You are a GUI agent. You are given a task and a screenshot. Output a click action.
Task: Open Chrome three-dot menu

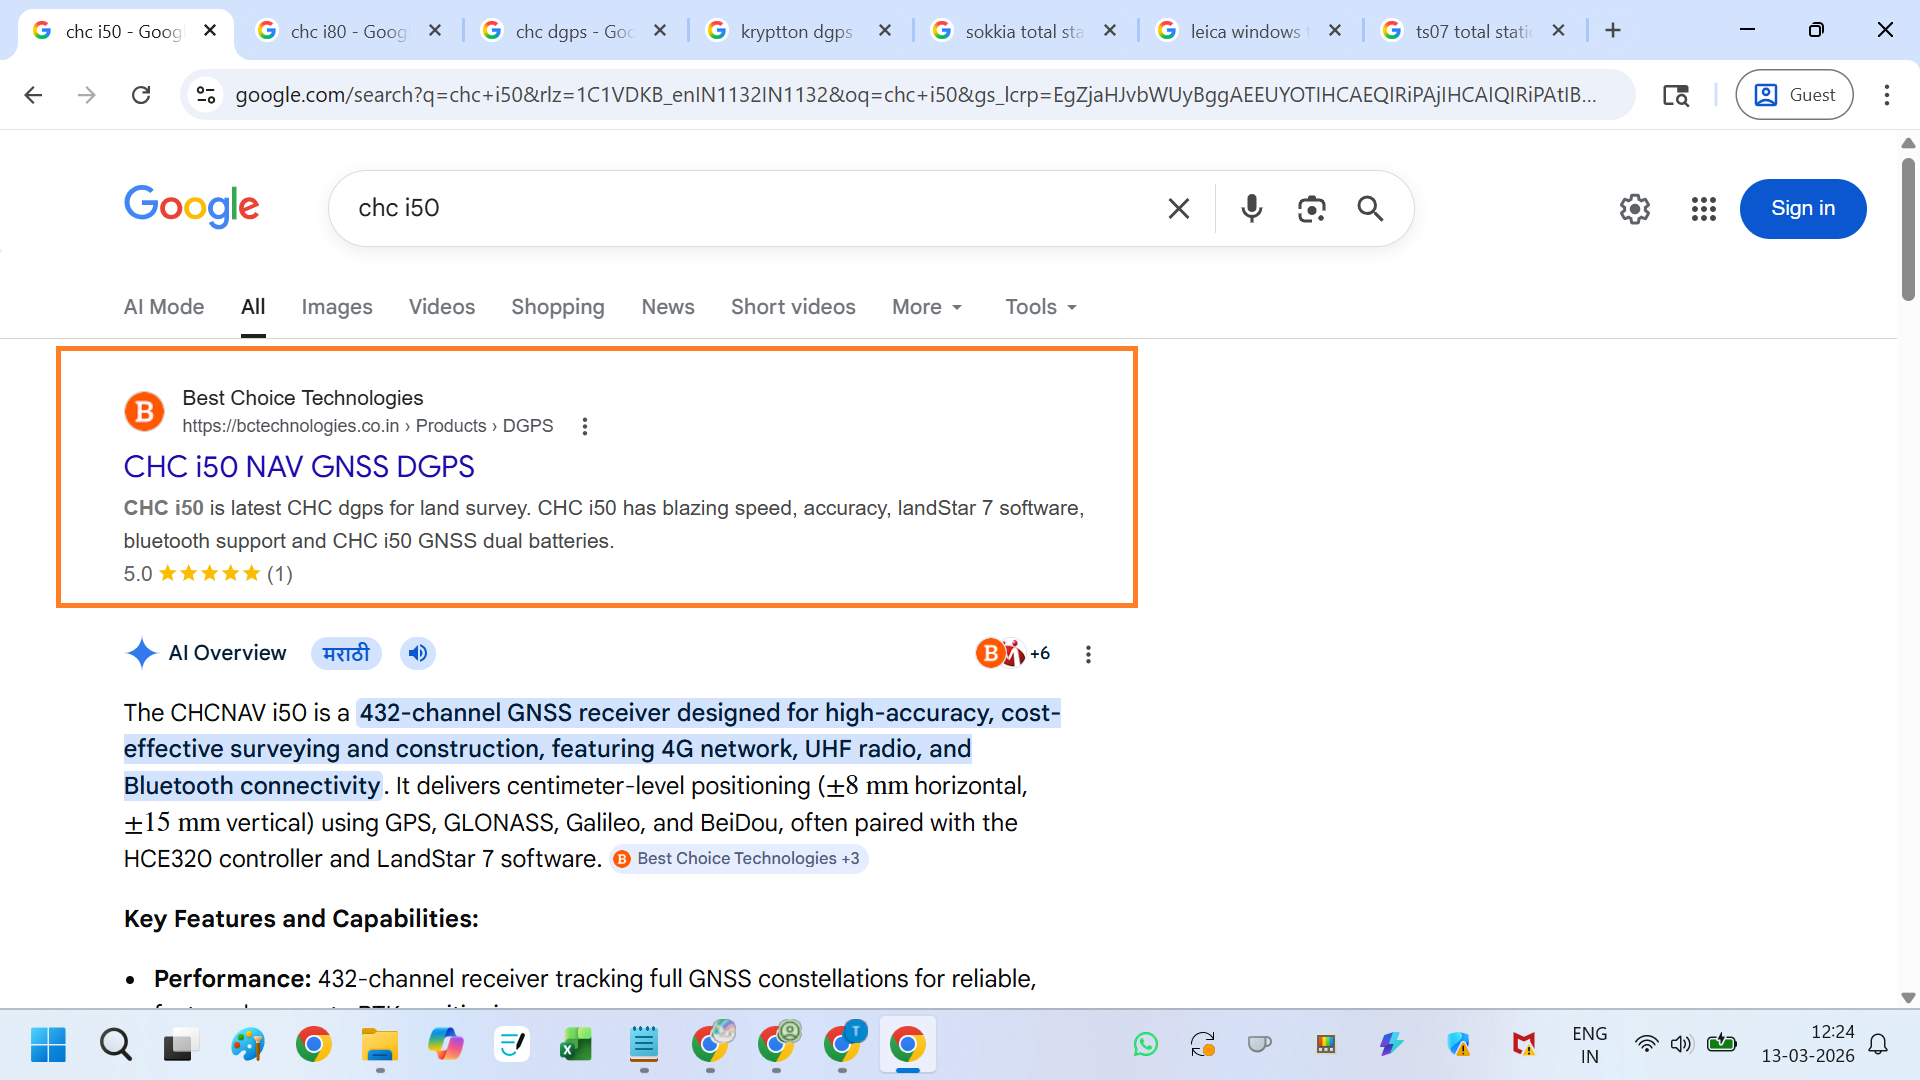(x=1886, y=95)
